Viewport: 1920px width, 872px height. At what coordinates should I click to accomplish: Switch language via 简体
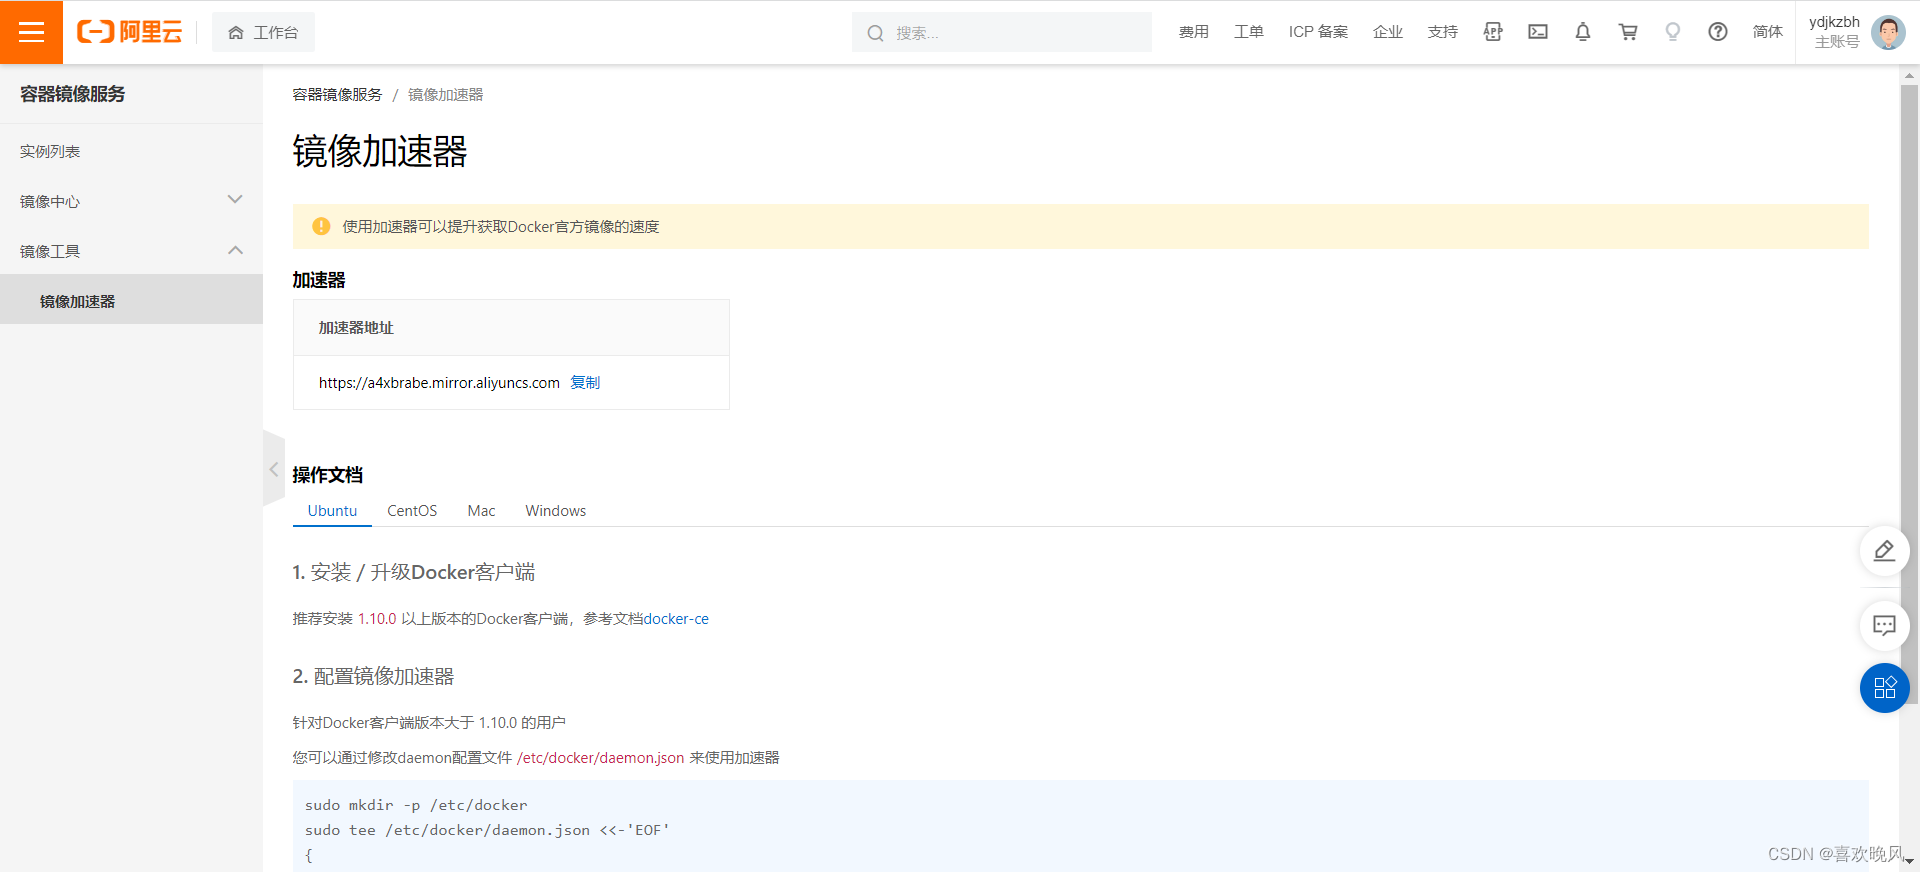pos(1767,32)
